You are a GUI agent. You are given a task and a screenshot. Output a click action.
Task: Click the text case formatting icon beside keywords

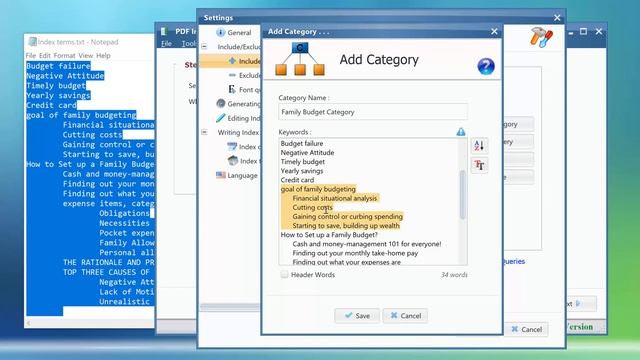pos(479,165)
